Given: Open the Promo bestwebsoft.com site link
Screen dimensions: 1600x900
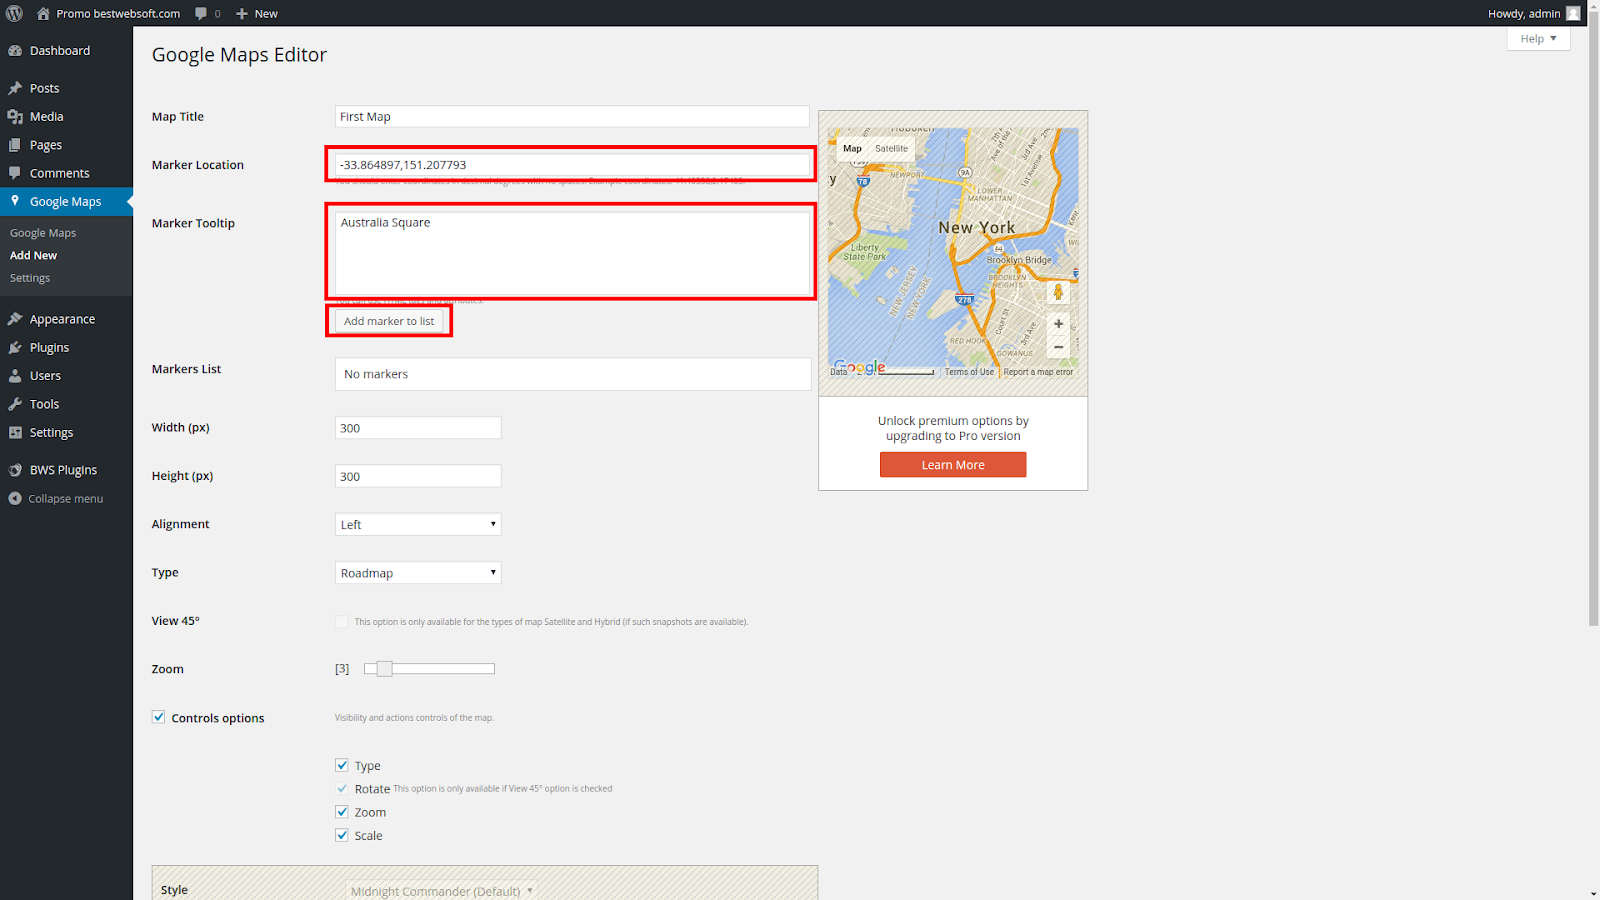Looking at the screenshot, I should point(118,13).
